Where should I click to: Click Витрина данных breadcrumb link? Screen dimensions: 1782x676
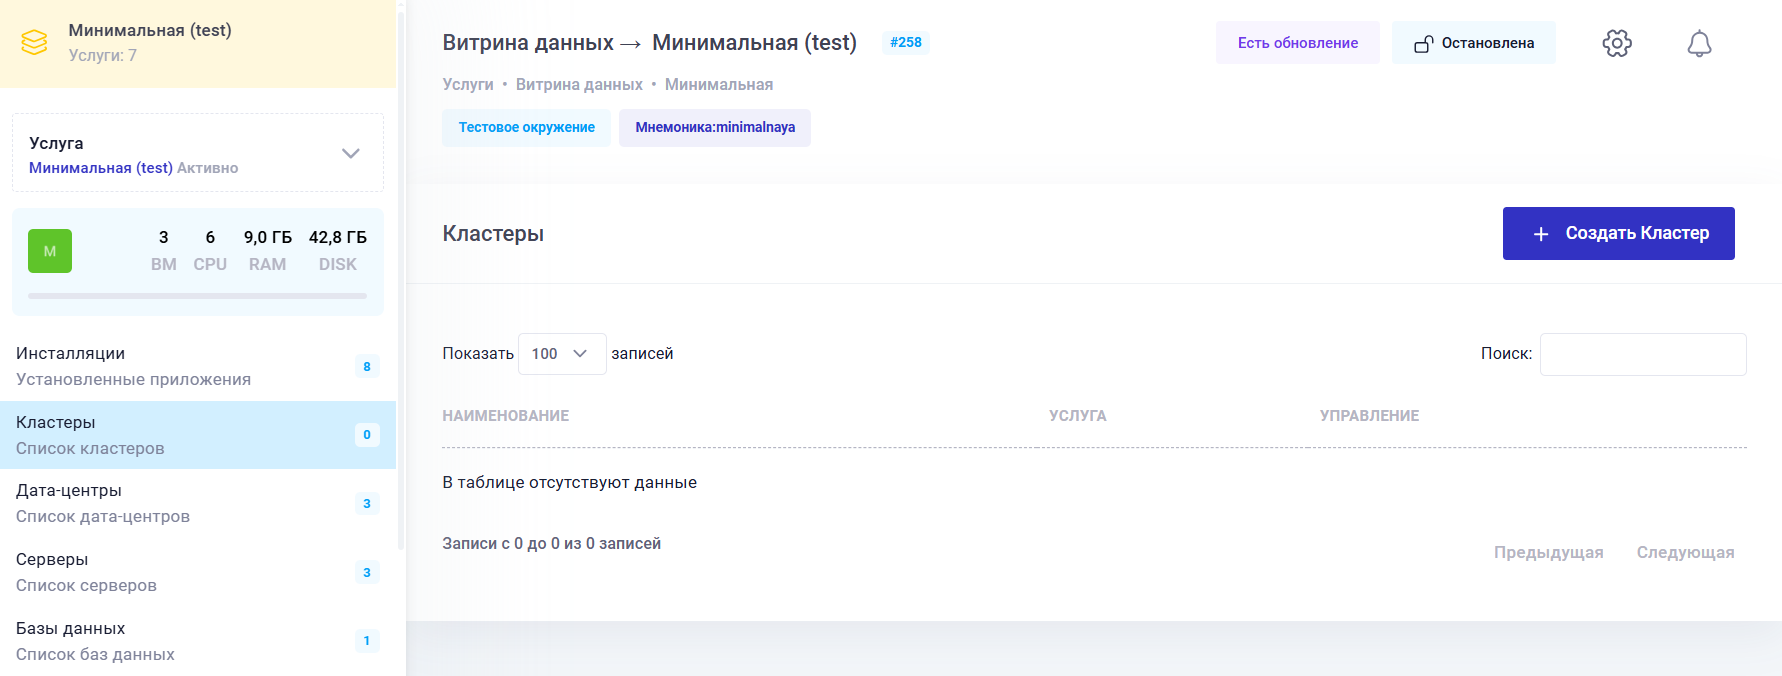(579, 85)
